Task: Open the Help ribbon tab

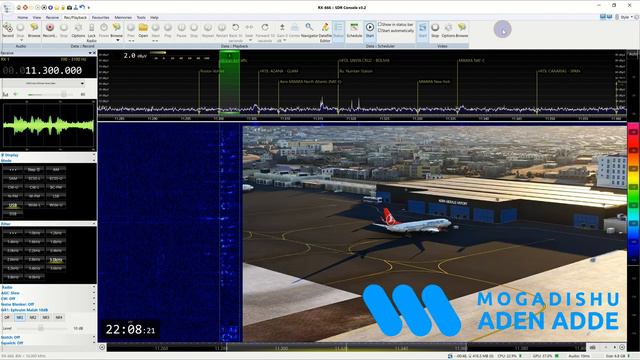Action: coord(154,18)
